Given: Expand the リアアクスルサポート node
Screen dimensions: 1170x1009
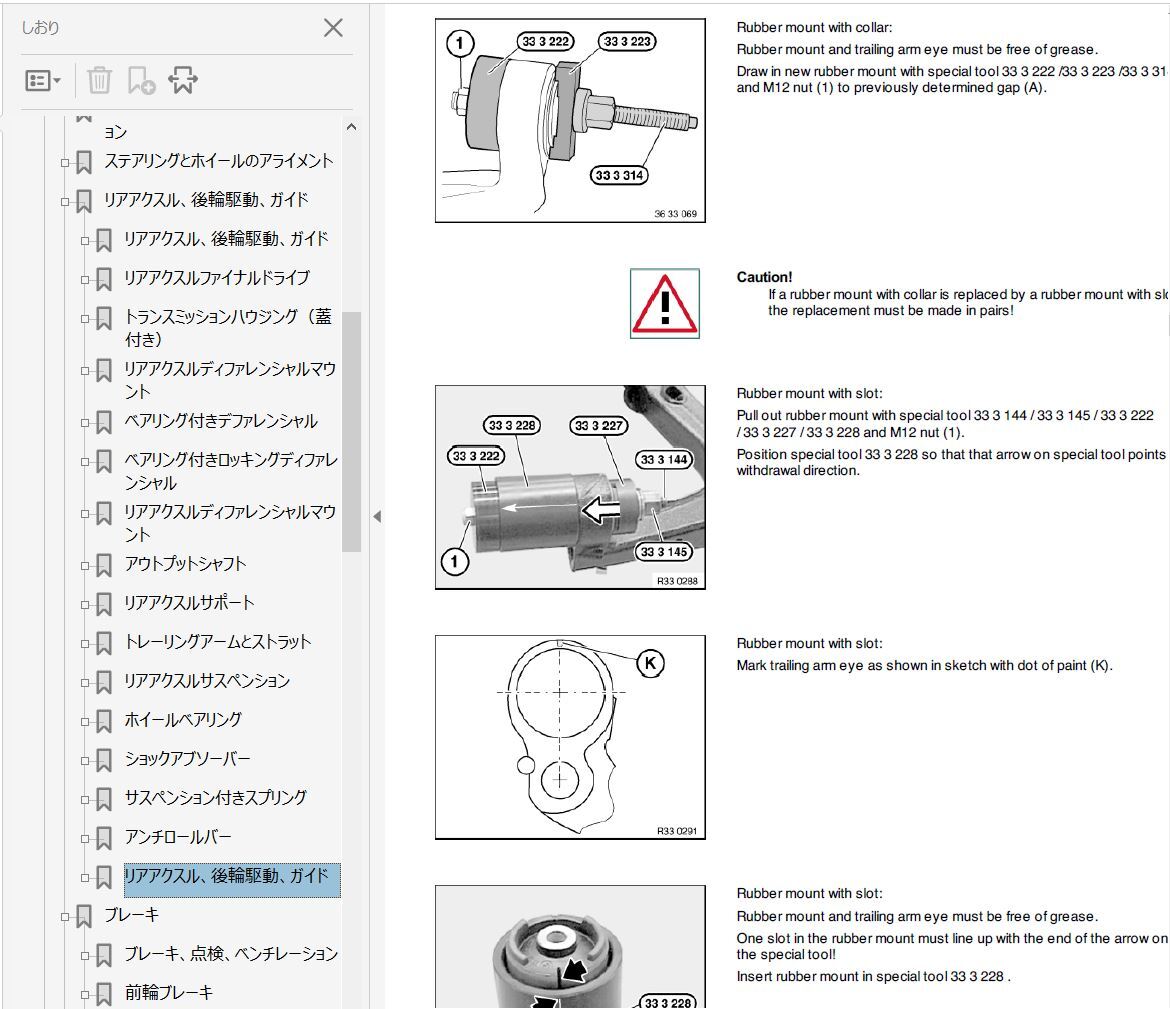Looking at the screenshot, I should (85, 605).
